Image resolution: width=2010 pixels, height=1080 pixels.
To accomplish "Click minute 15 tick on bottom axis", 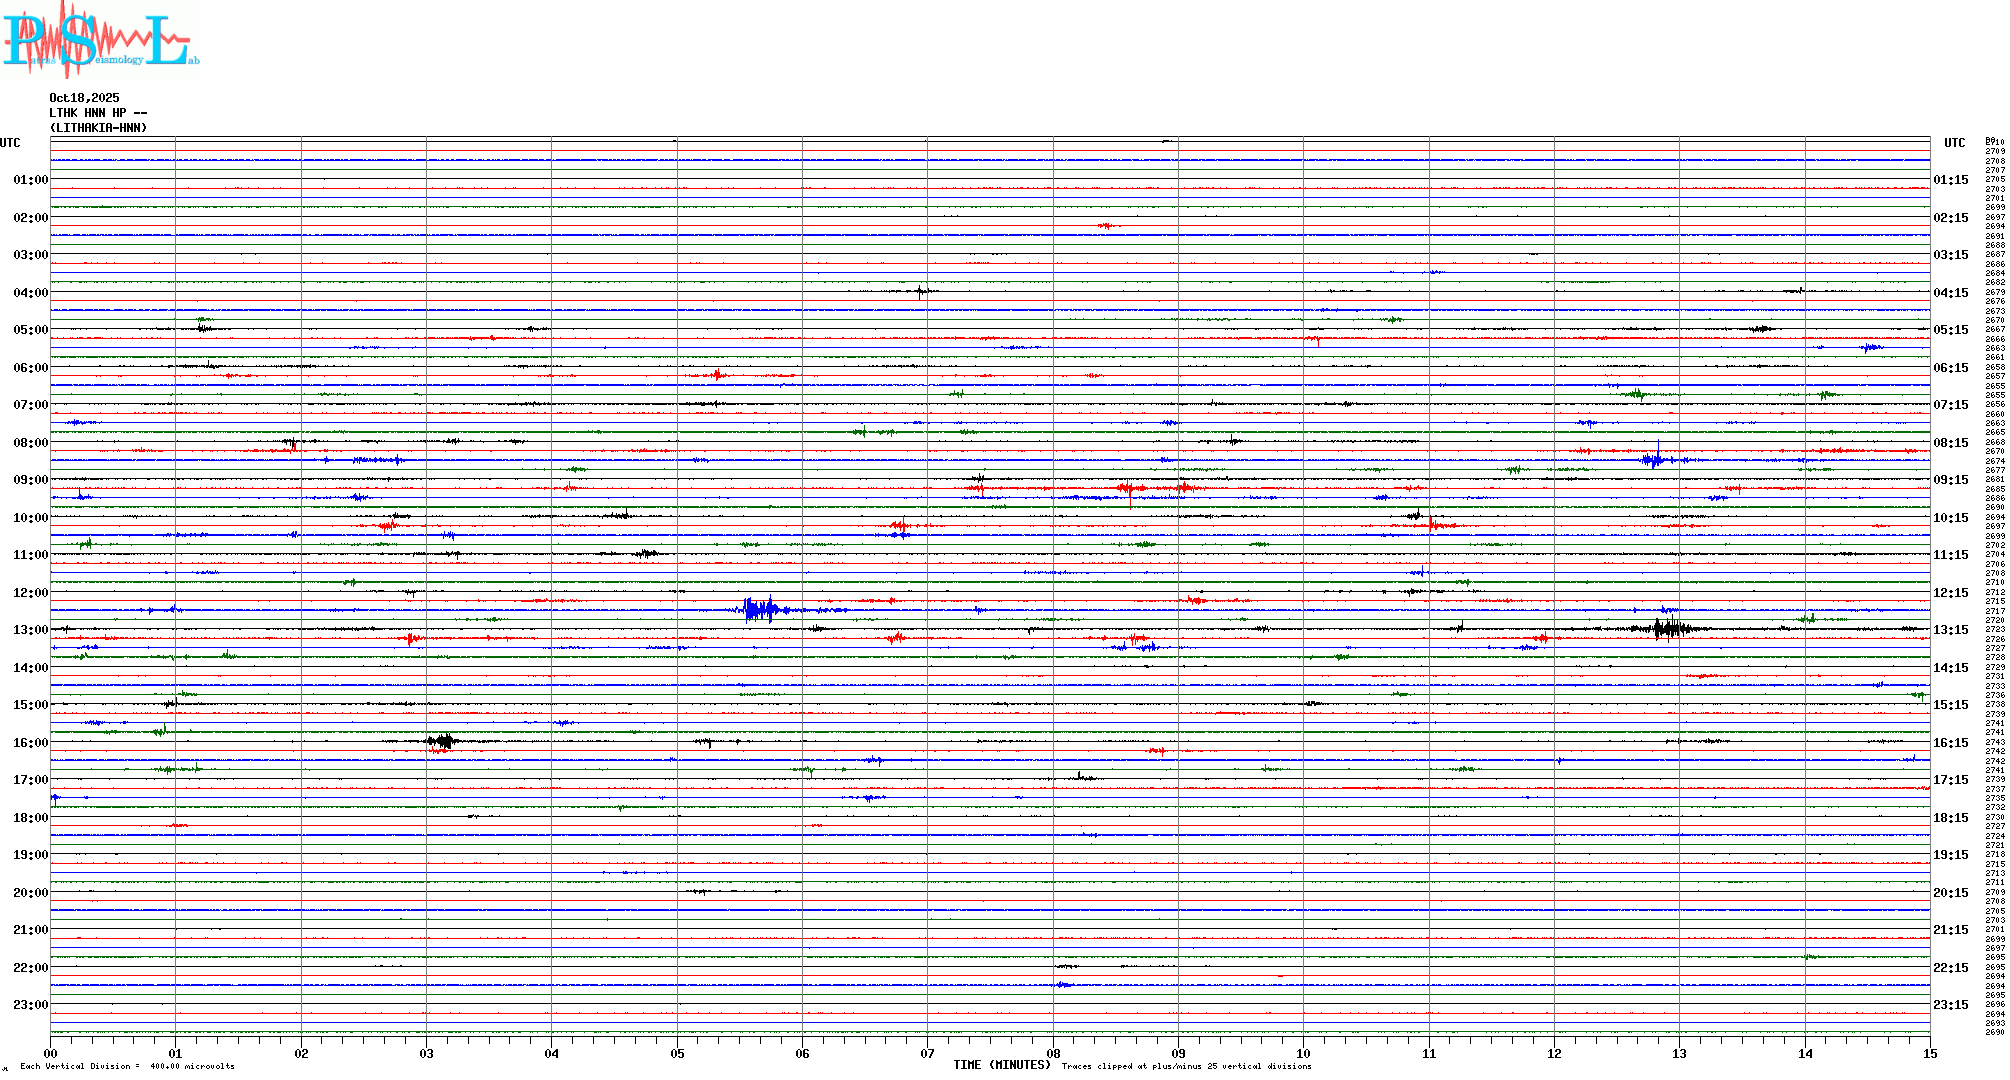I will [x=1929, y=1053].
